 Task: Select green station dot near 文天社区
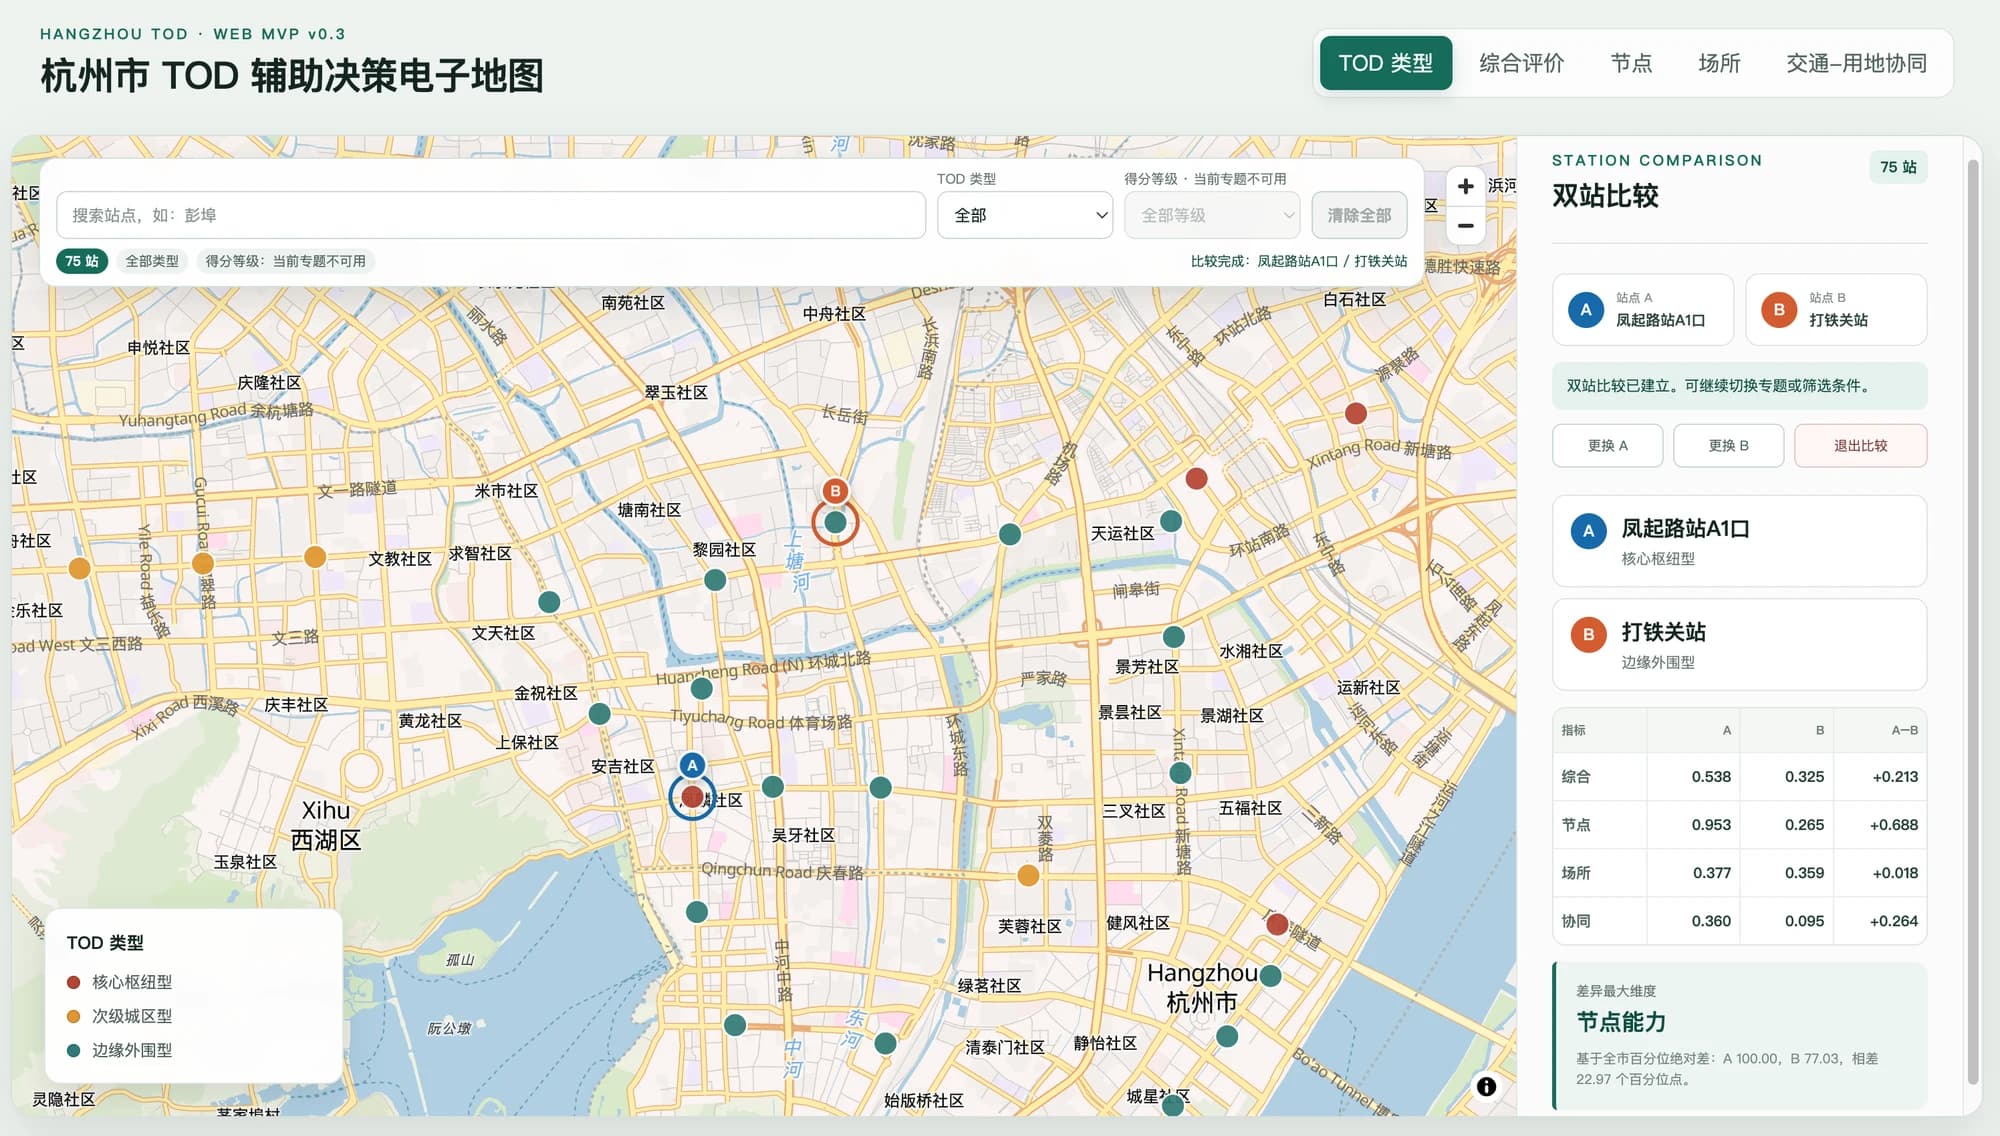tap(549, 602)
